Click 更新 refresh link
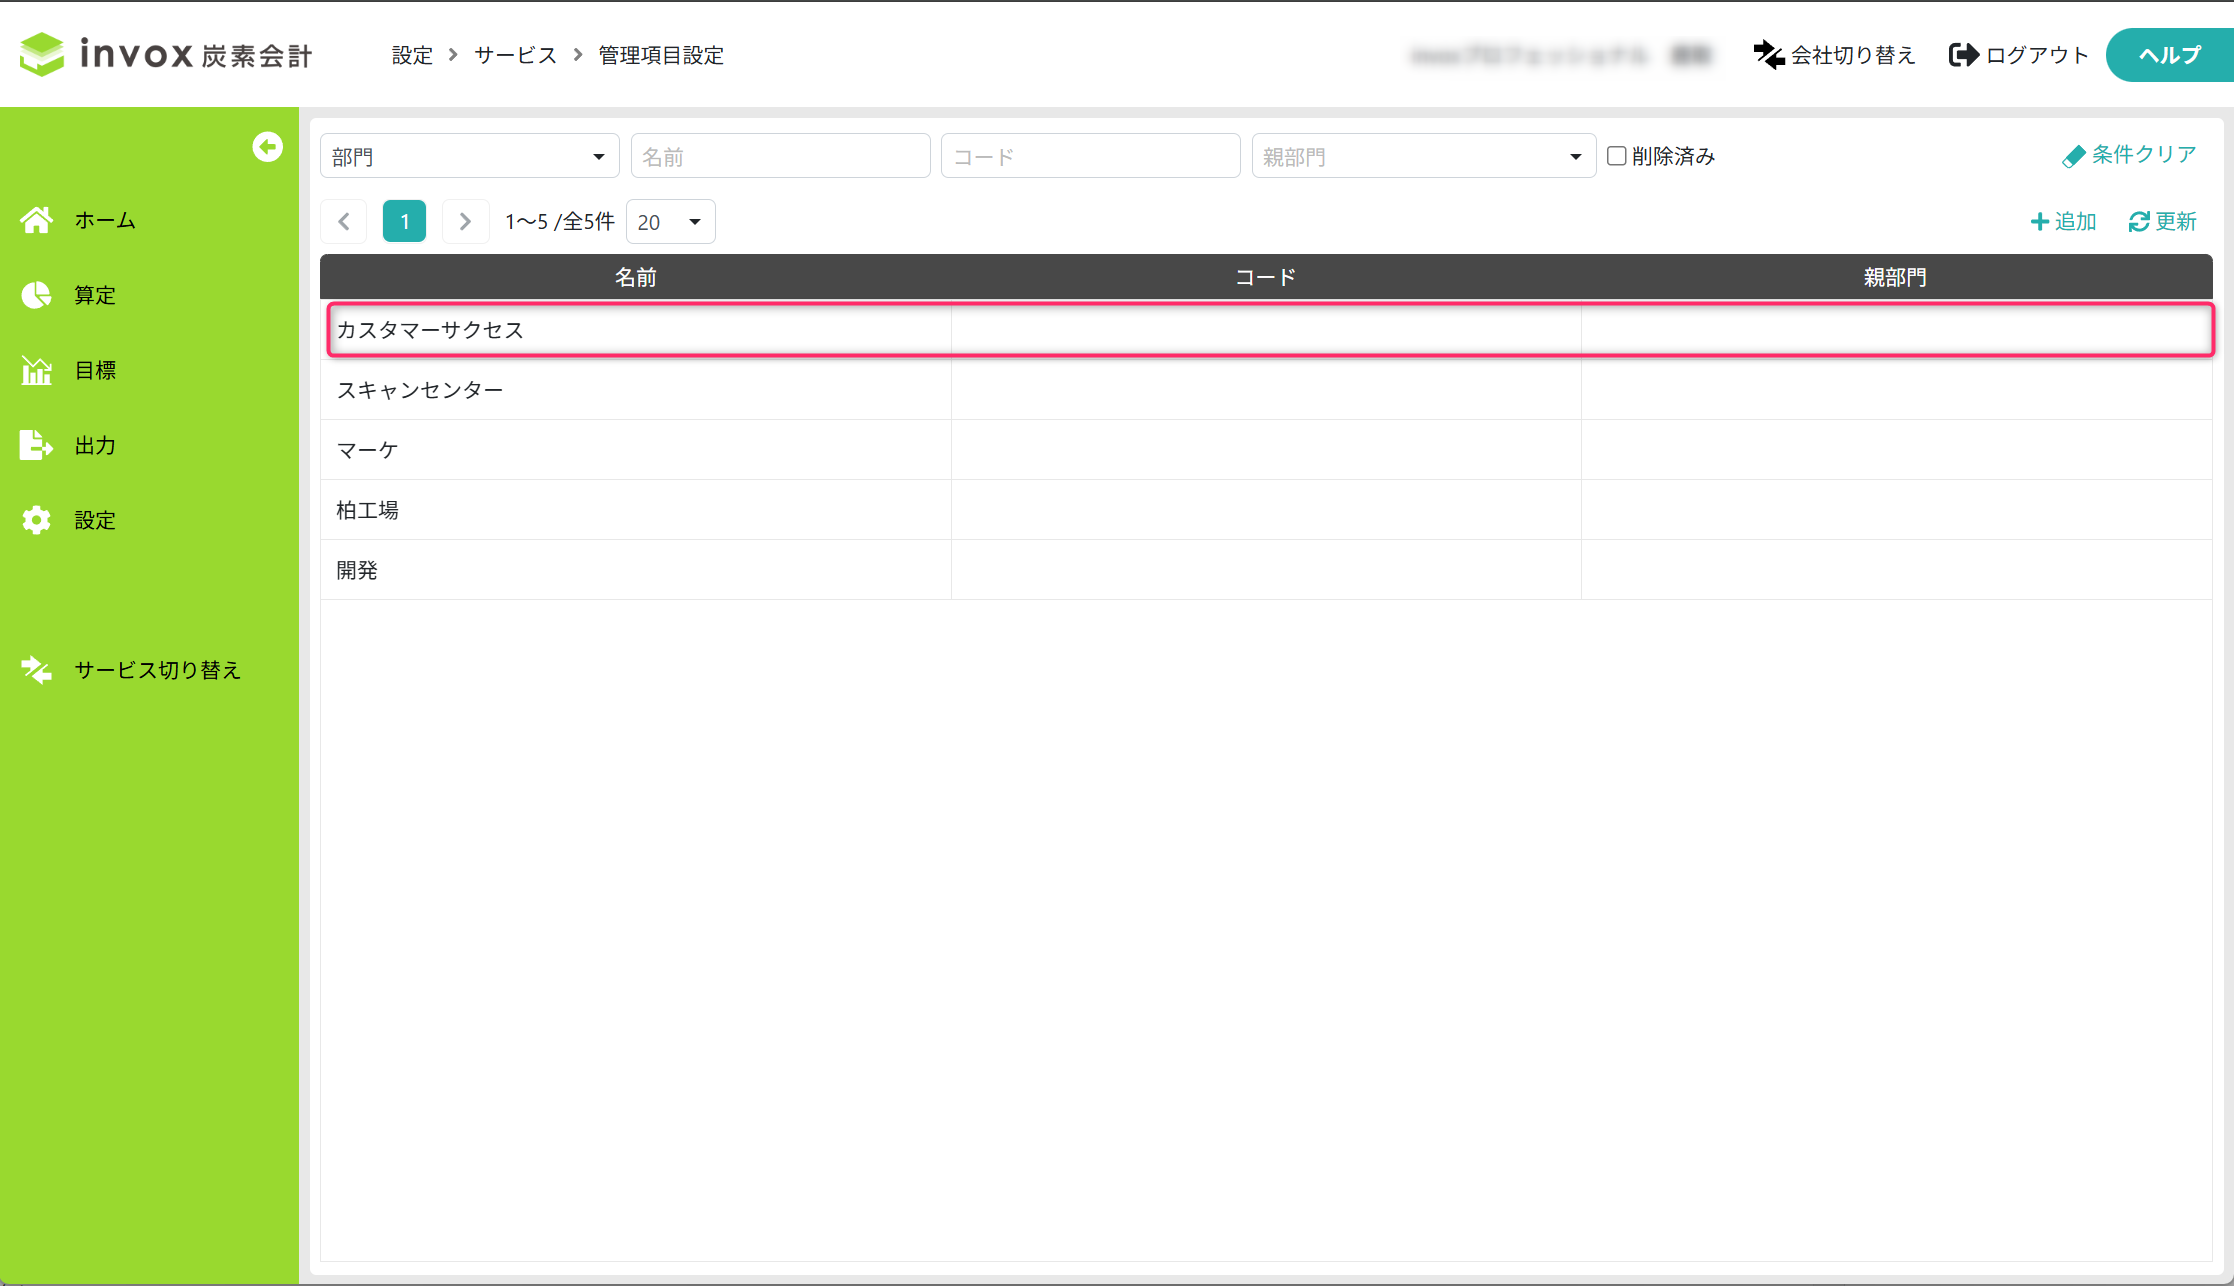Screen dimensions: 2234x1286 pyautogui.click(x=2162, y=221)
